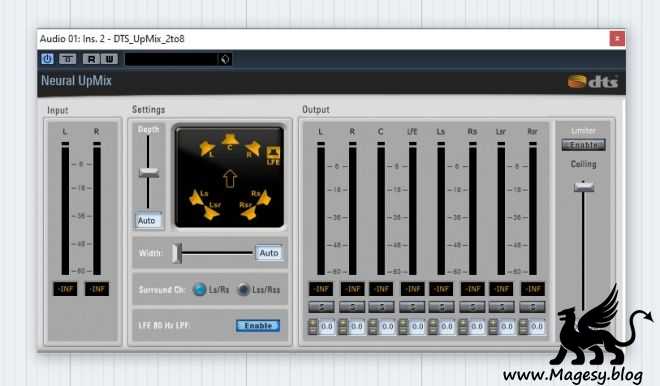Click the Width slider handle
The image size is (660, 386).
point(177,253)
